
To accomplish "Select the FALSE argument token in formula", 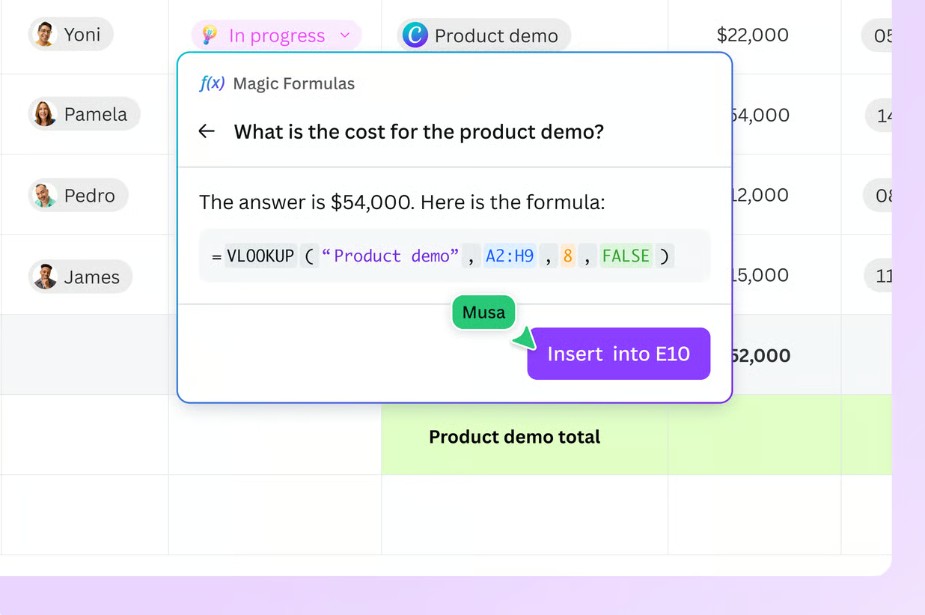I will (626, 256).
